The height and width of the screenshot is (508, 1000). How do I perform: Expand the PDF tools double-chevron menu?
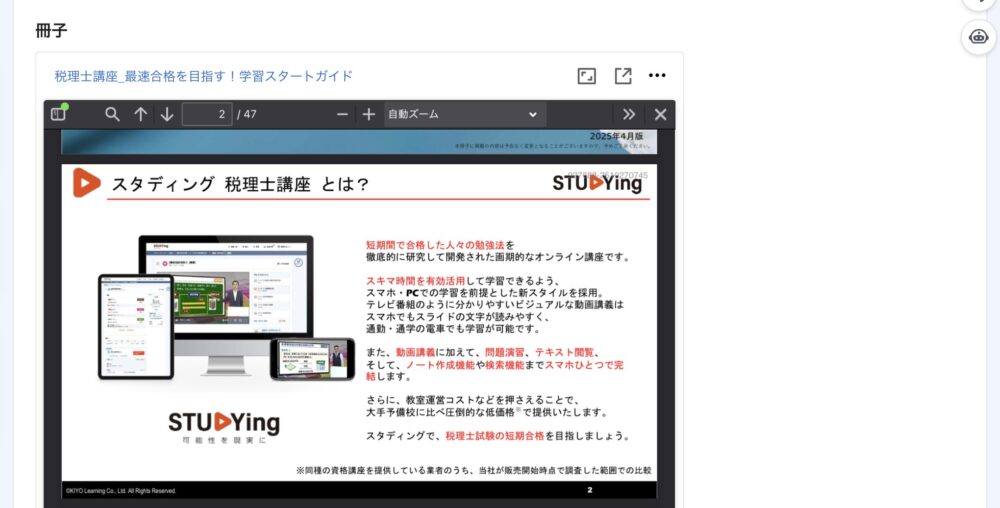point(629,114)
